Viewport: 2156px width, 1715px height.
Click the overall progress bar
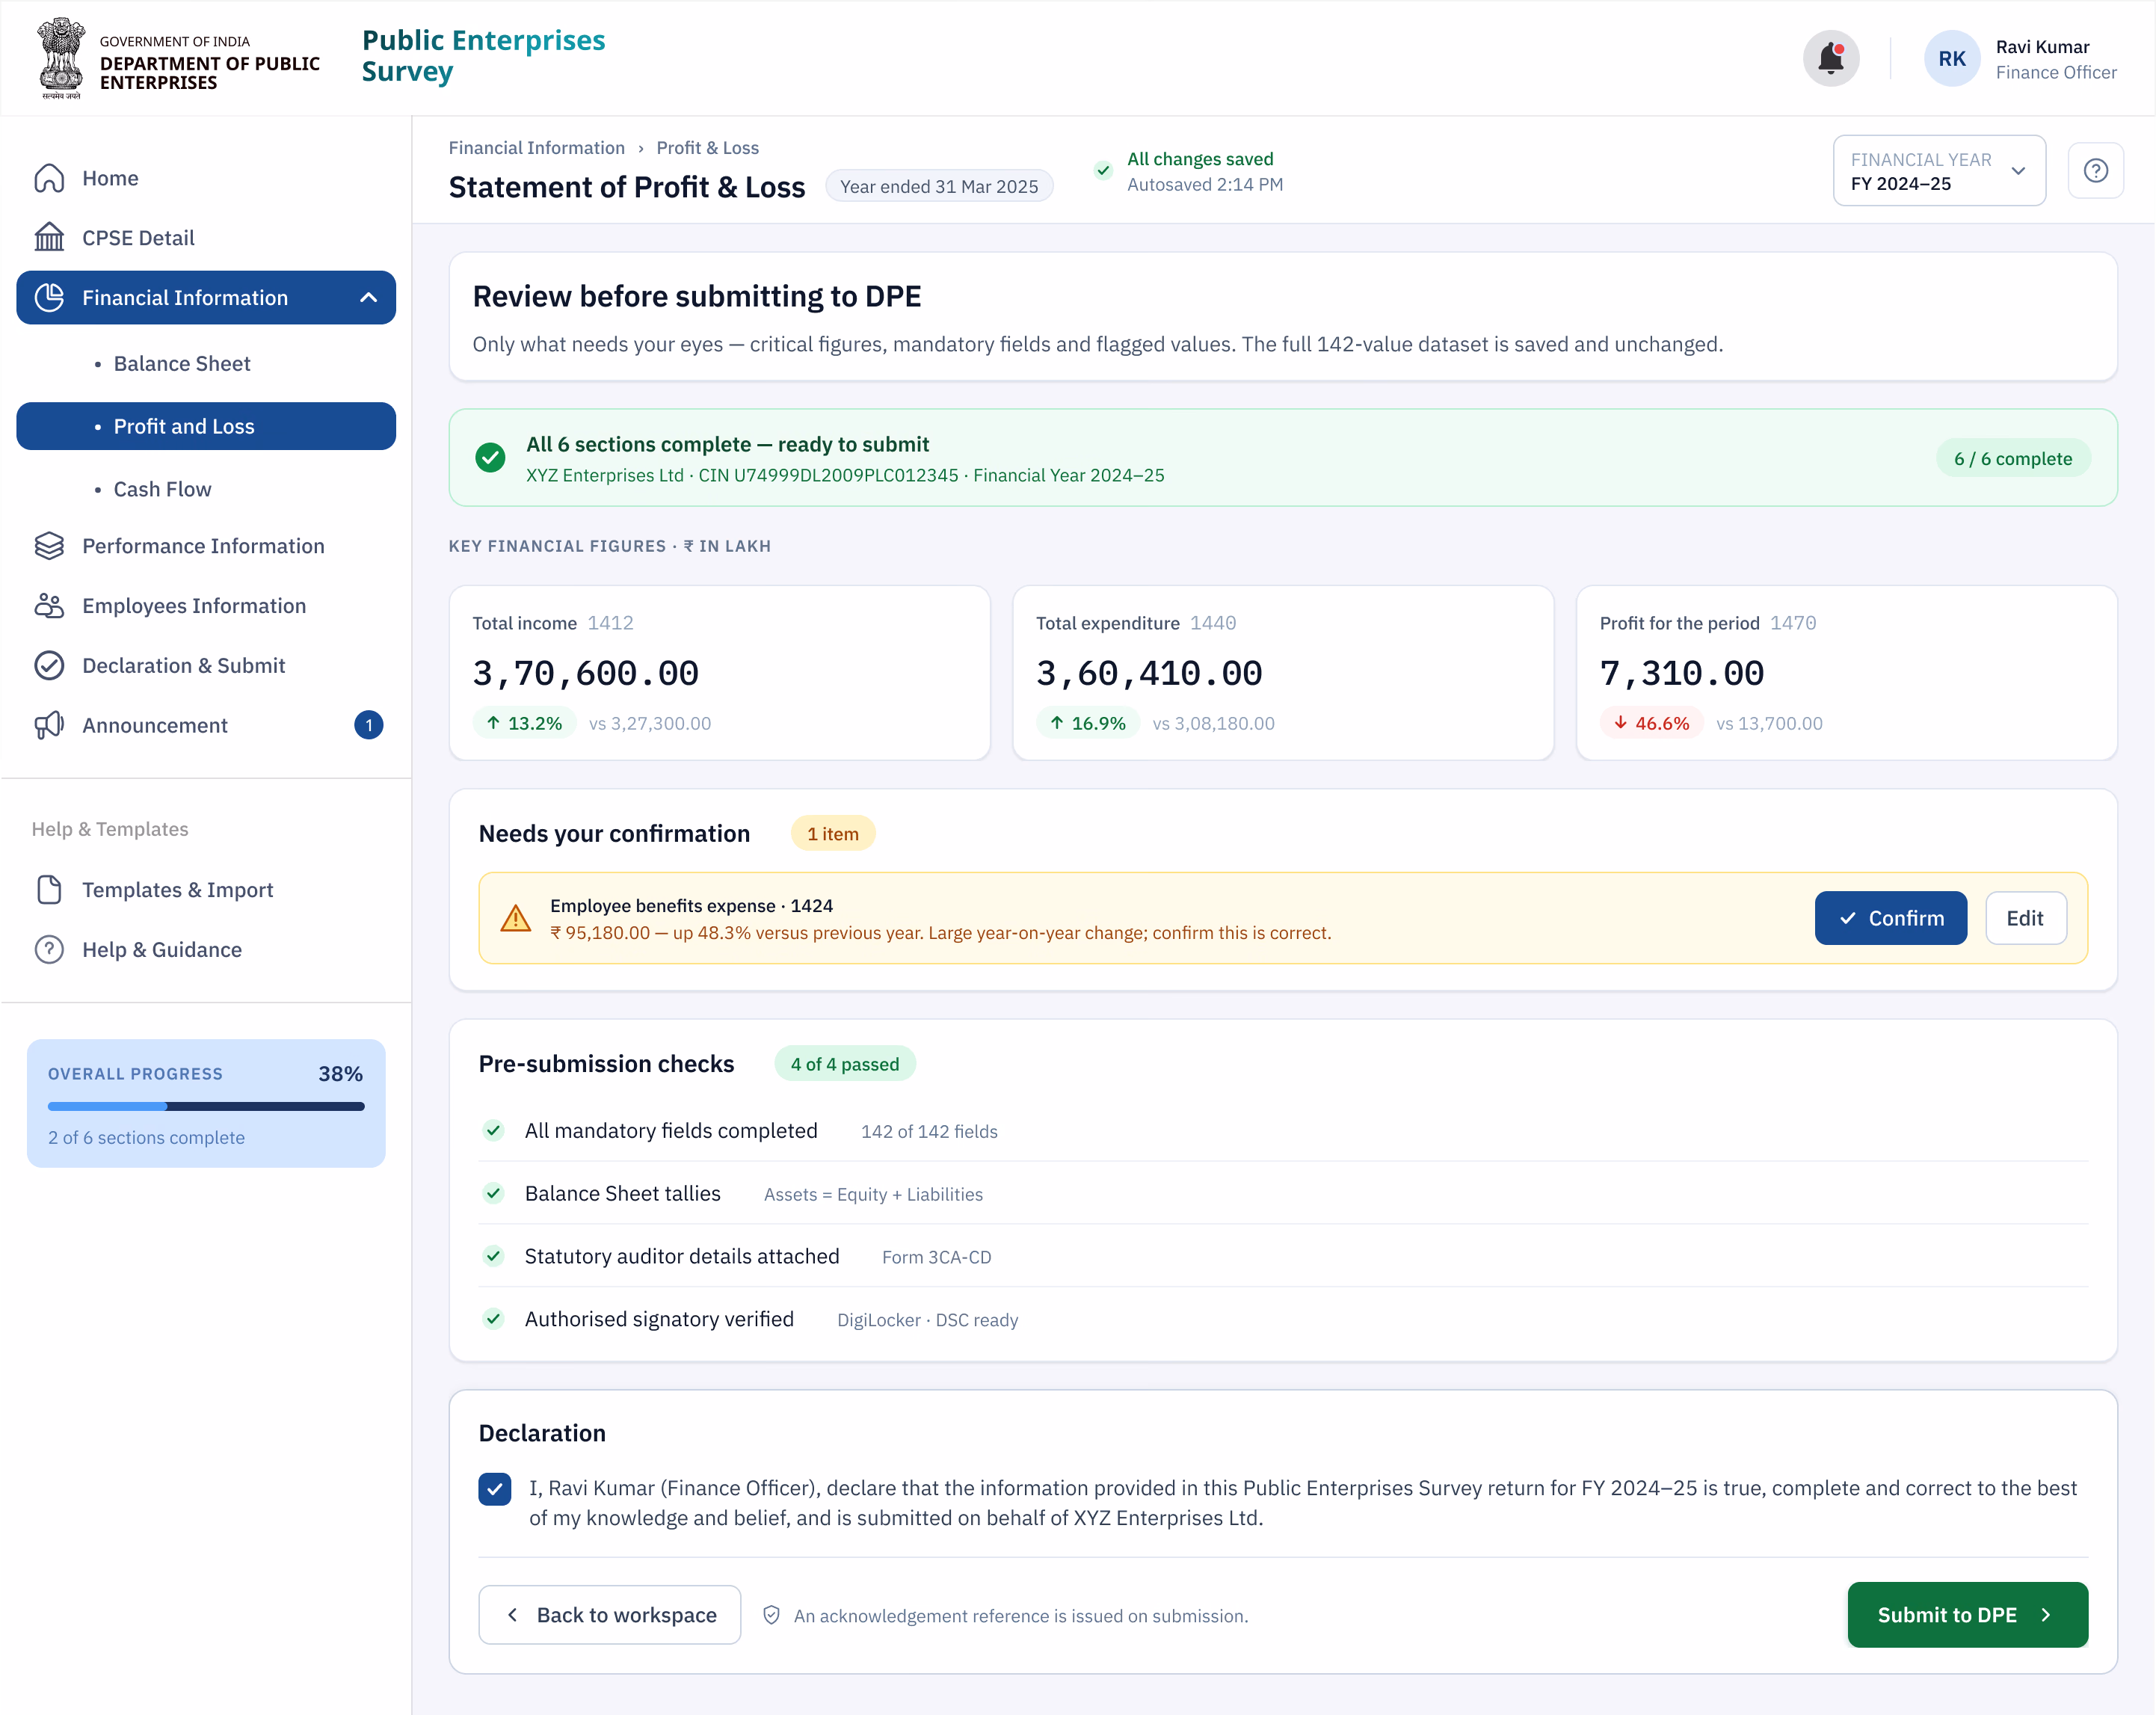[x=206, y=1106]
